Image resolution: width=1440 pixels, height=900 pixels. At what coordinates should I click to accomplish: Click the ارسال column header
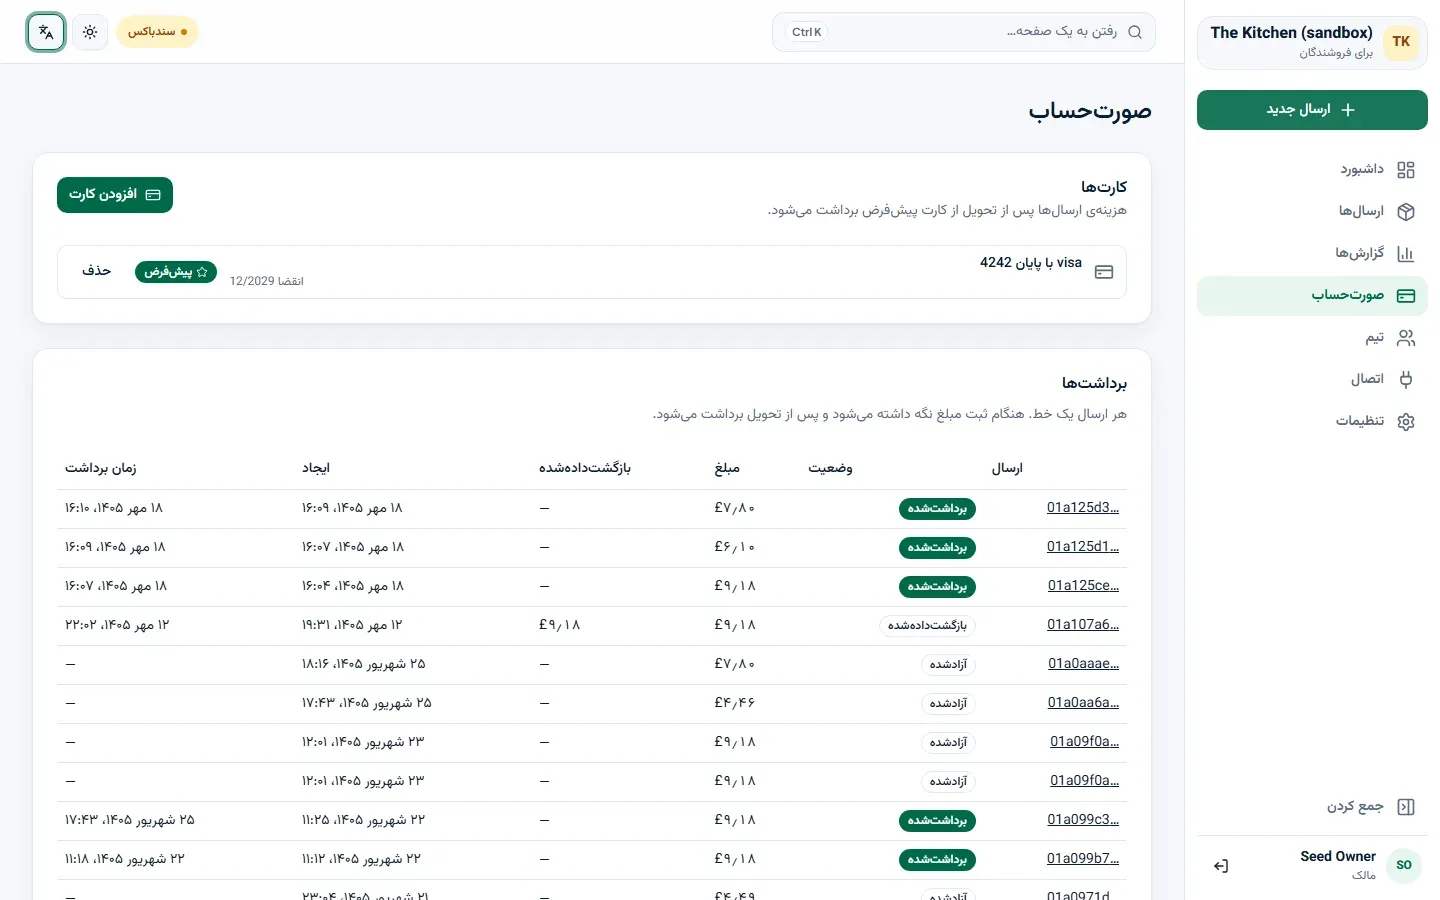(x=1007, y=468)
